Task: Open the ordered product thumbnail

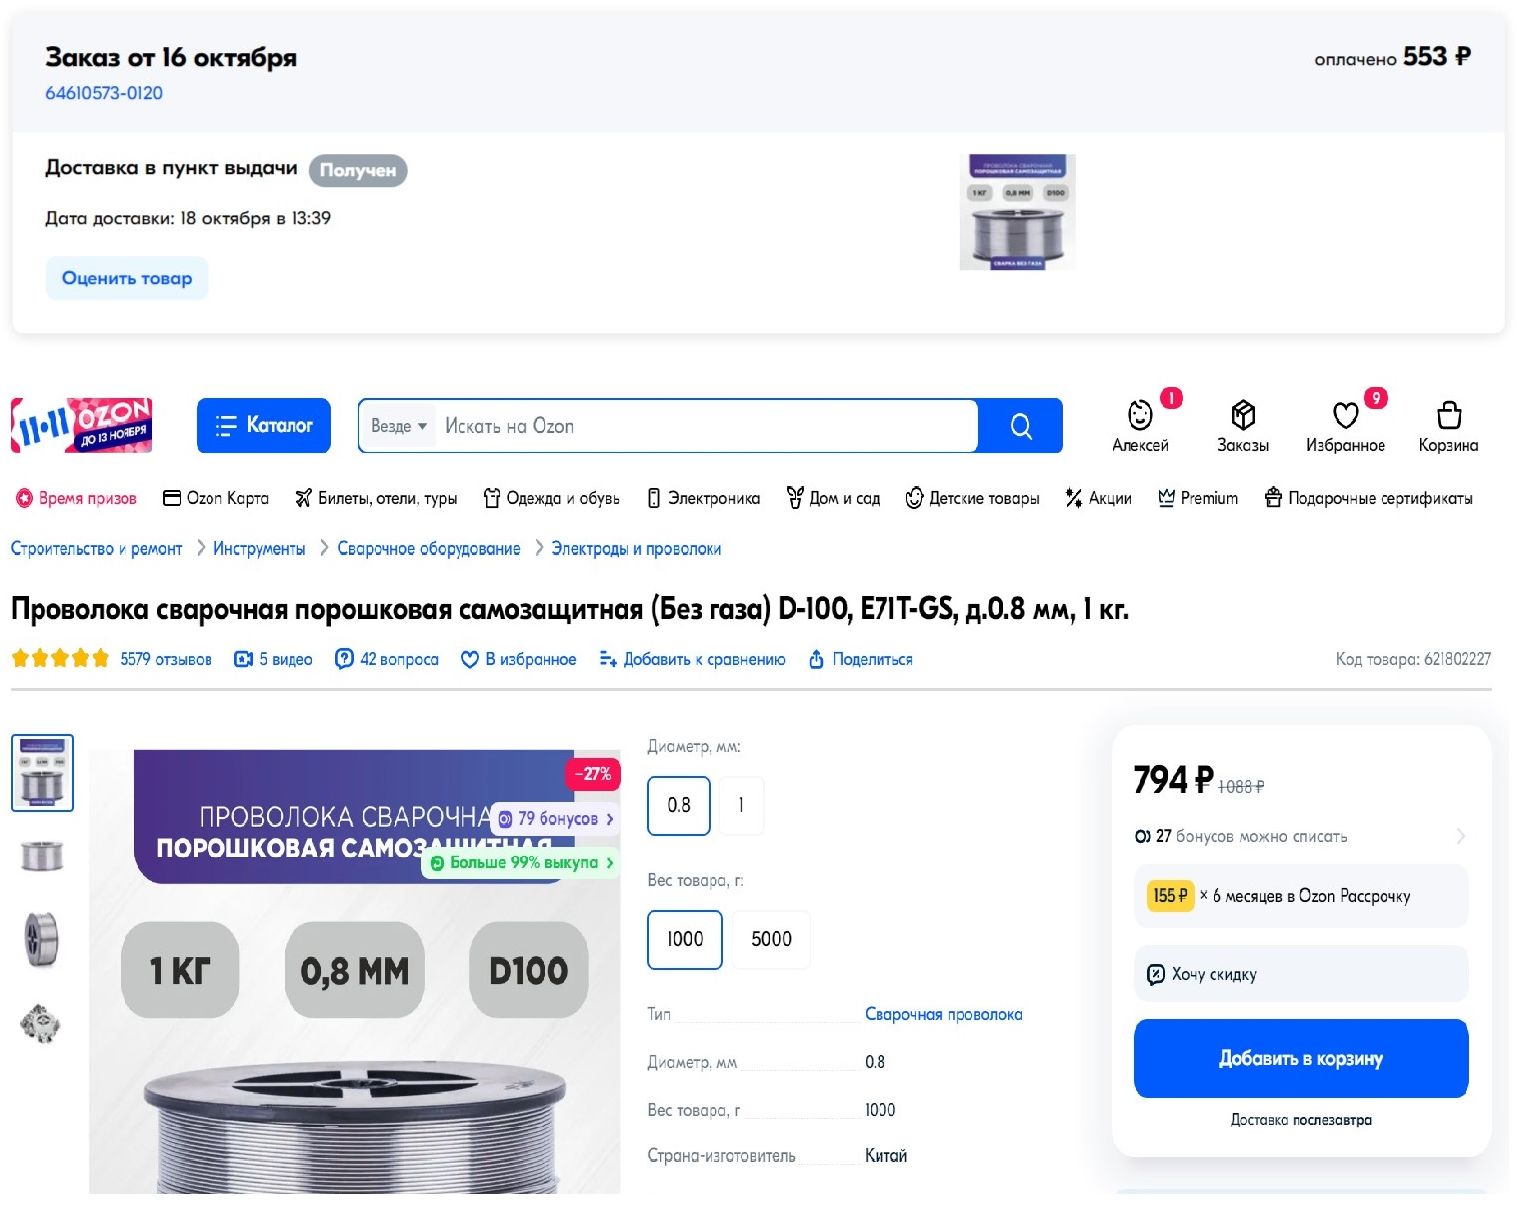Action: click(x=1017, y=211)
